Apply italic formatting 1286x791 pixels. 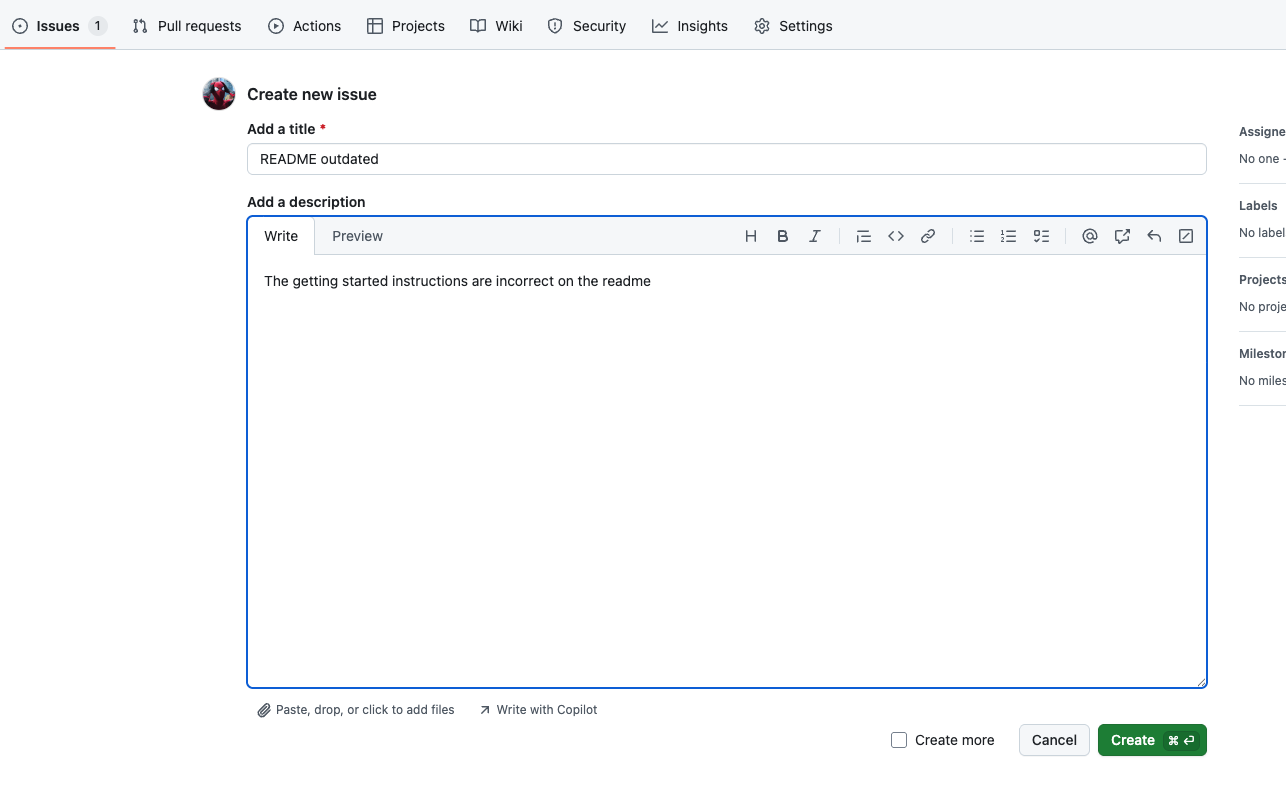click(x=815, y=236)
